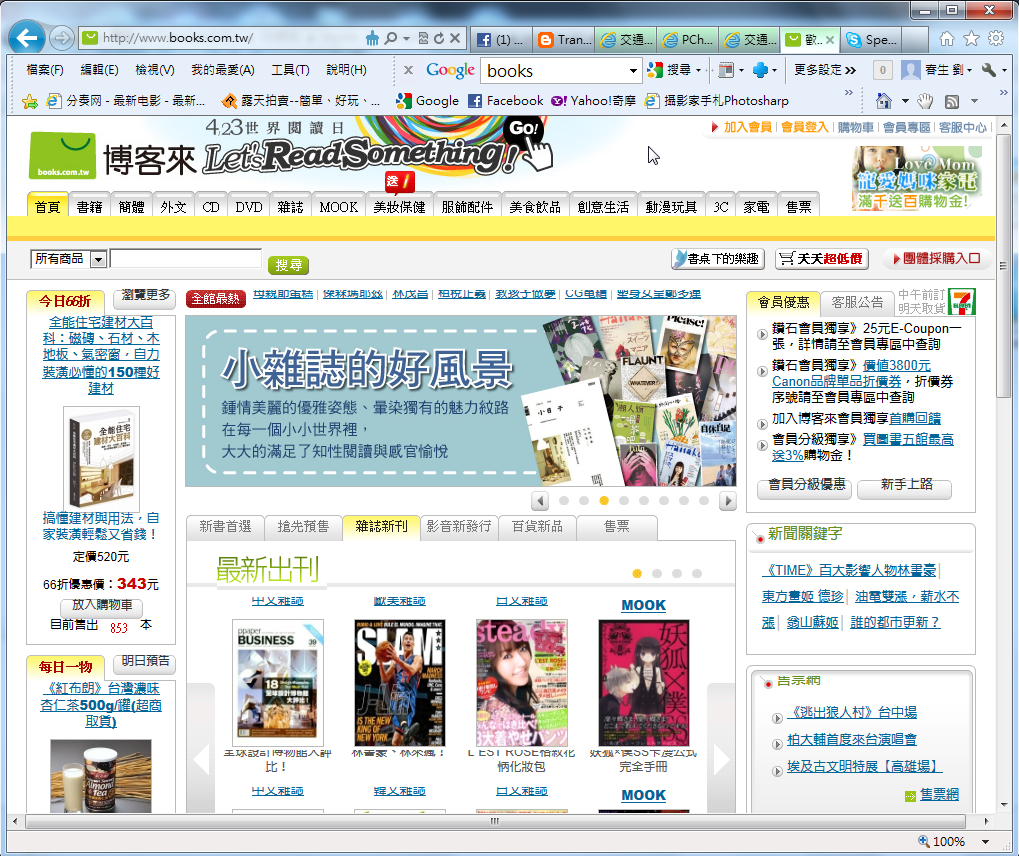Image resolution: width=1019 pixels, height=856 pixels.
Task: Click the Google toolbar wrench settings icon
Action: [988, 70]
